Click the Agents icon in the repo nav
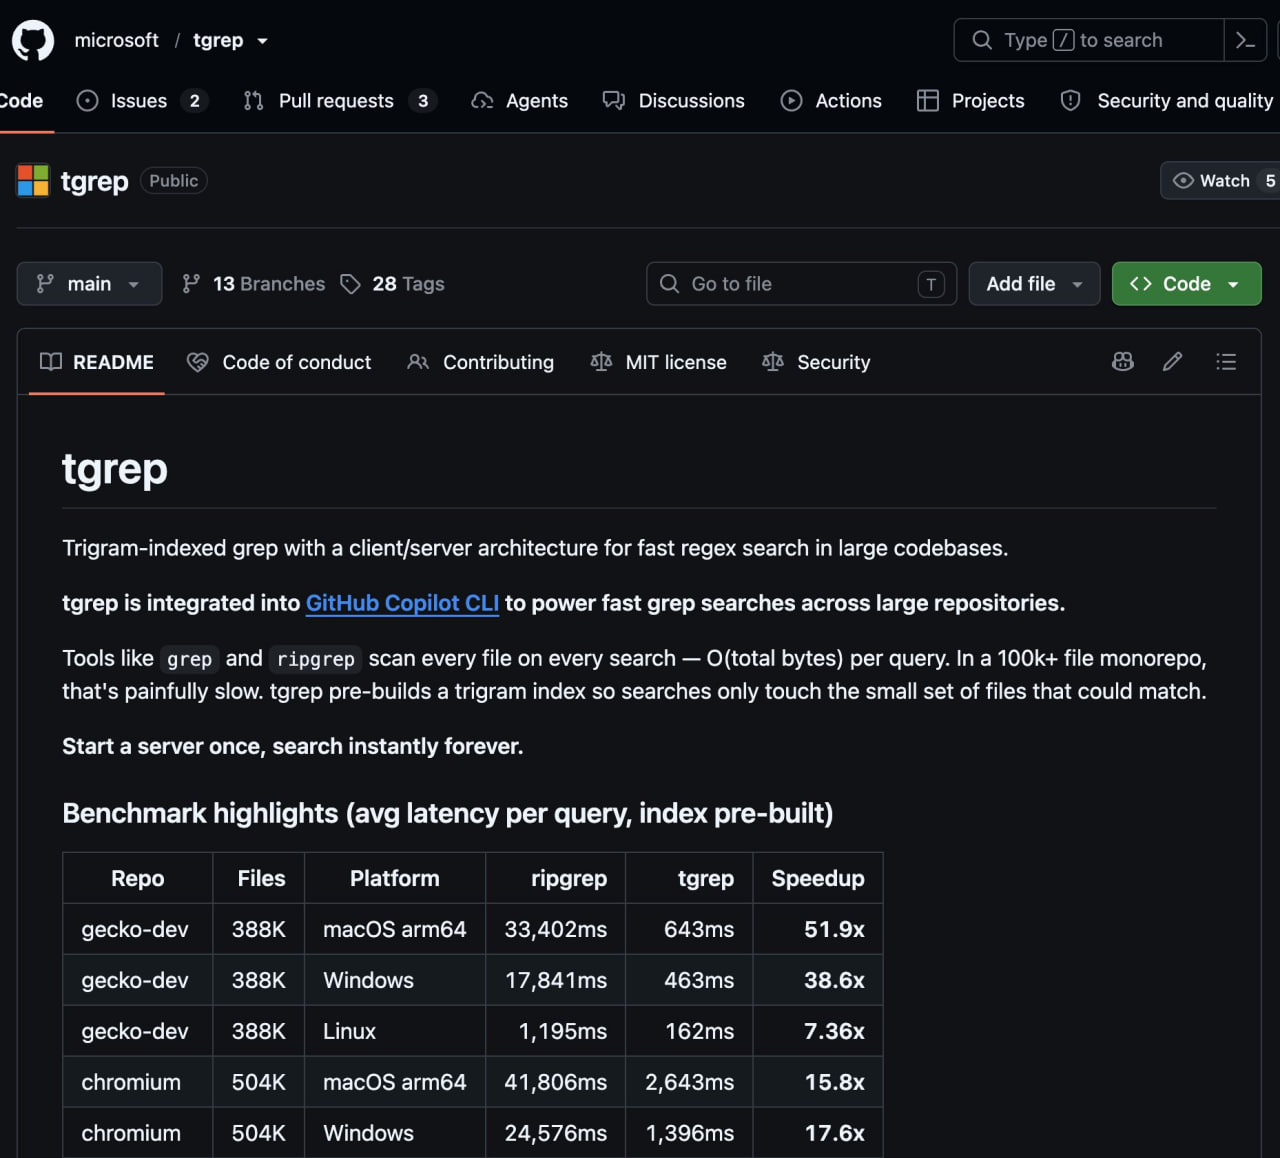Viewport: 1280px width, 1158px height. [x=482, y=101]
